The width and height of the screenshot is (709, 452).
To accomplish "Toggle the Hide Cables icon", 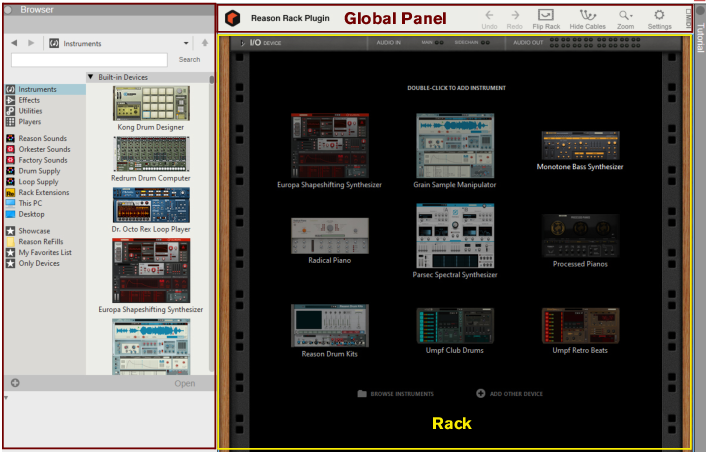I will click(x=587, y=15).
